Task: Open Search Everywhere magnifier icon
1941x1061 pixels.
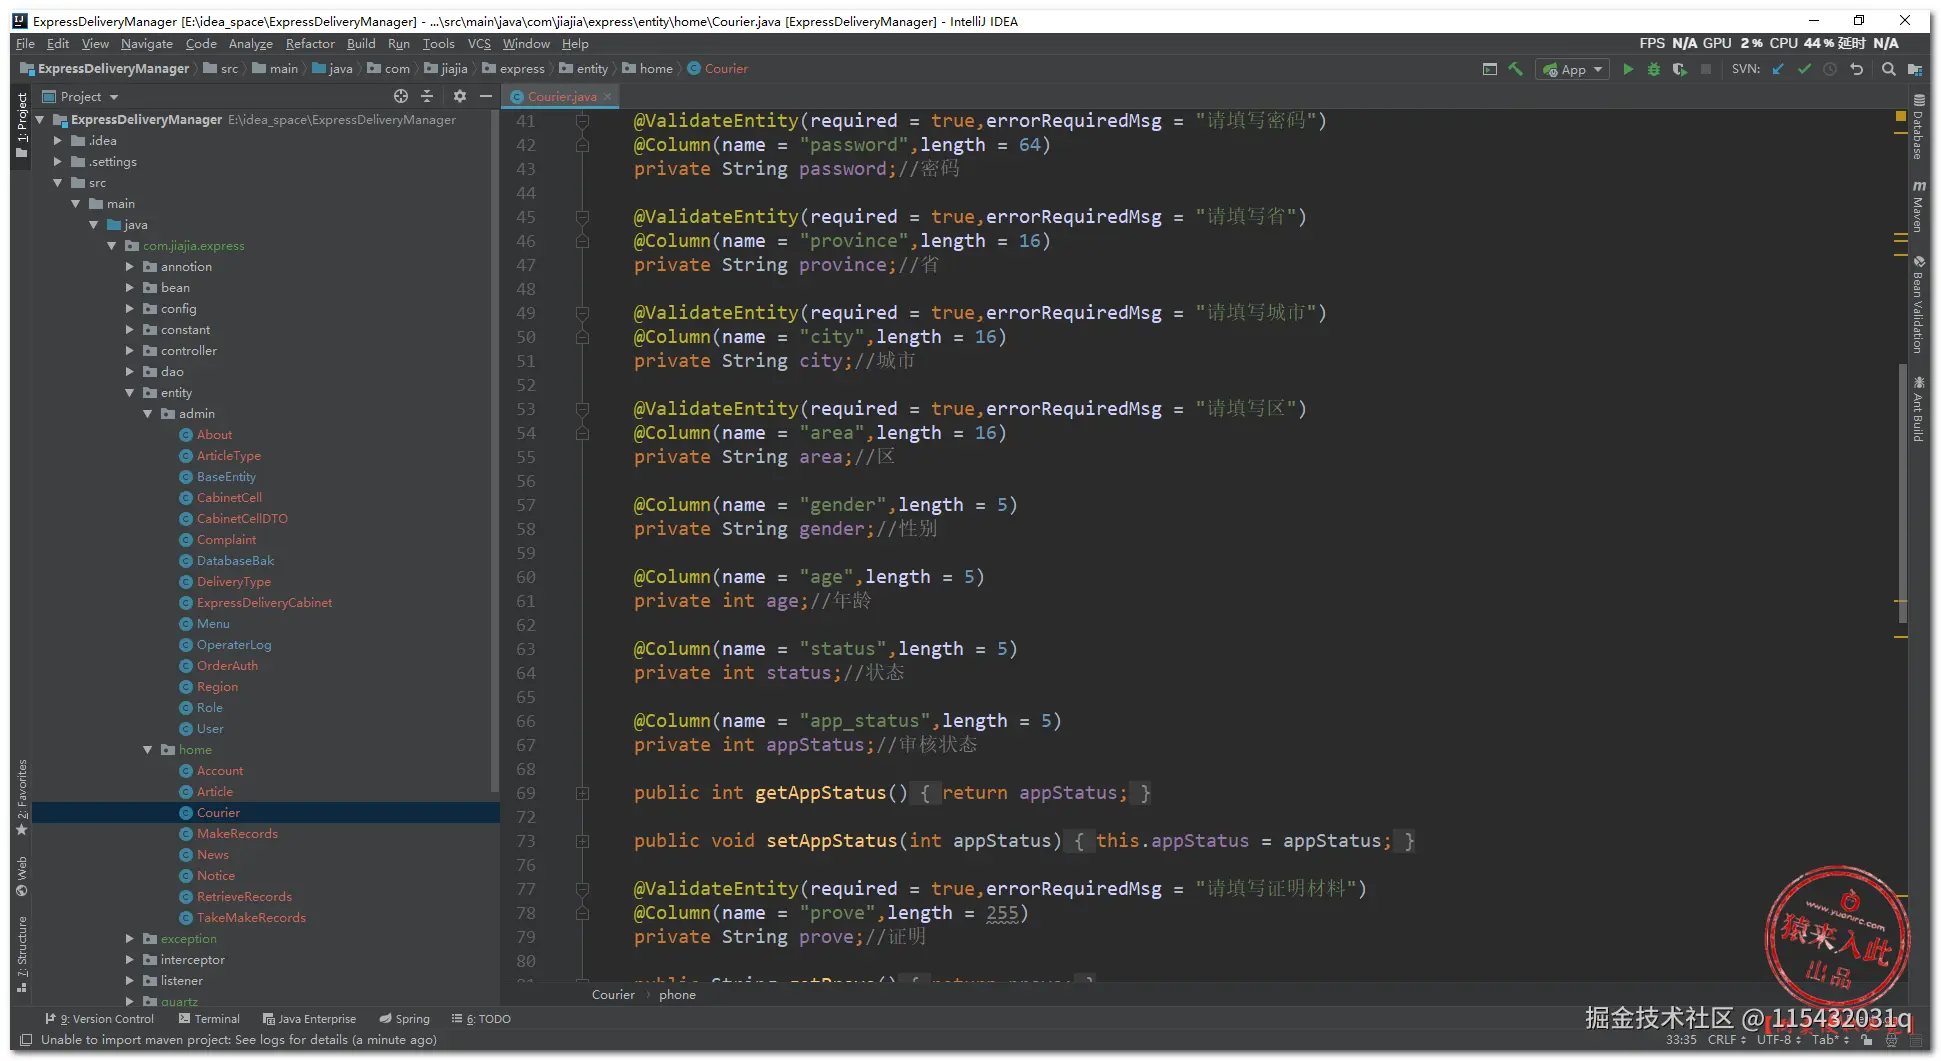Action: [1888, 69]
